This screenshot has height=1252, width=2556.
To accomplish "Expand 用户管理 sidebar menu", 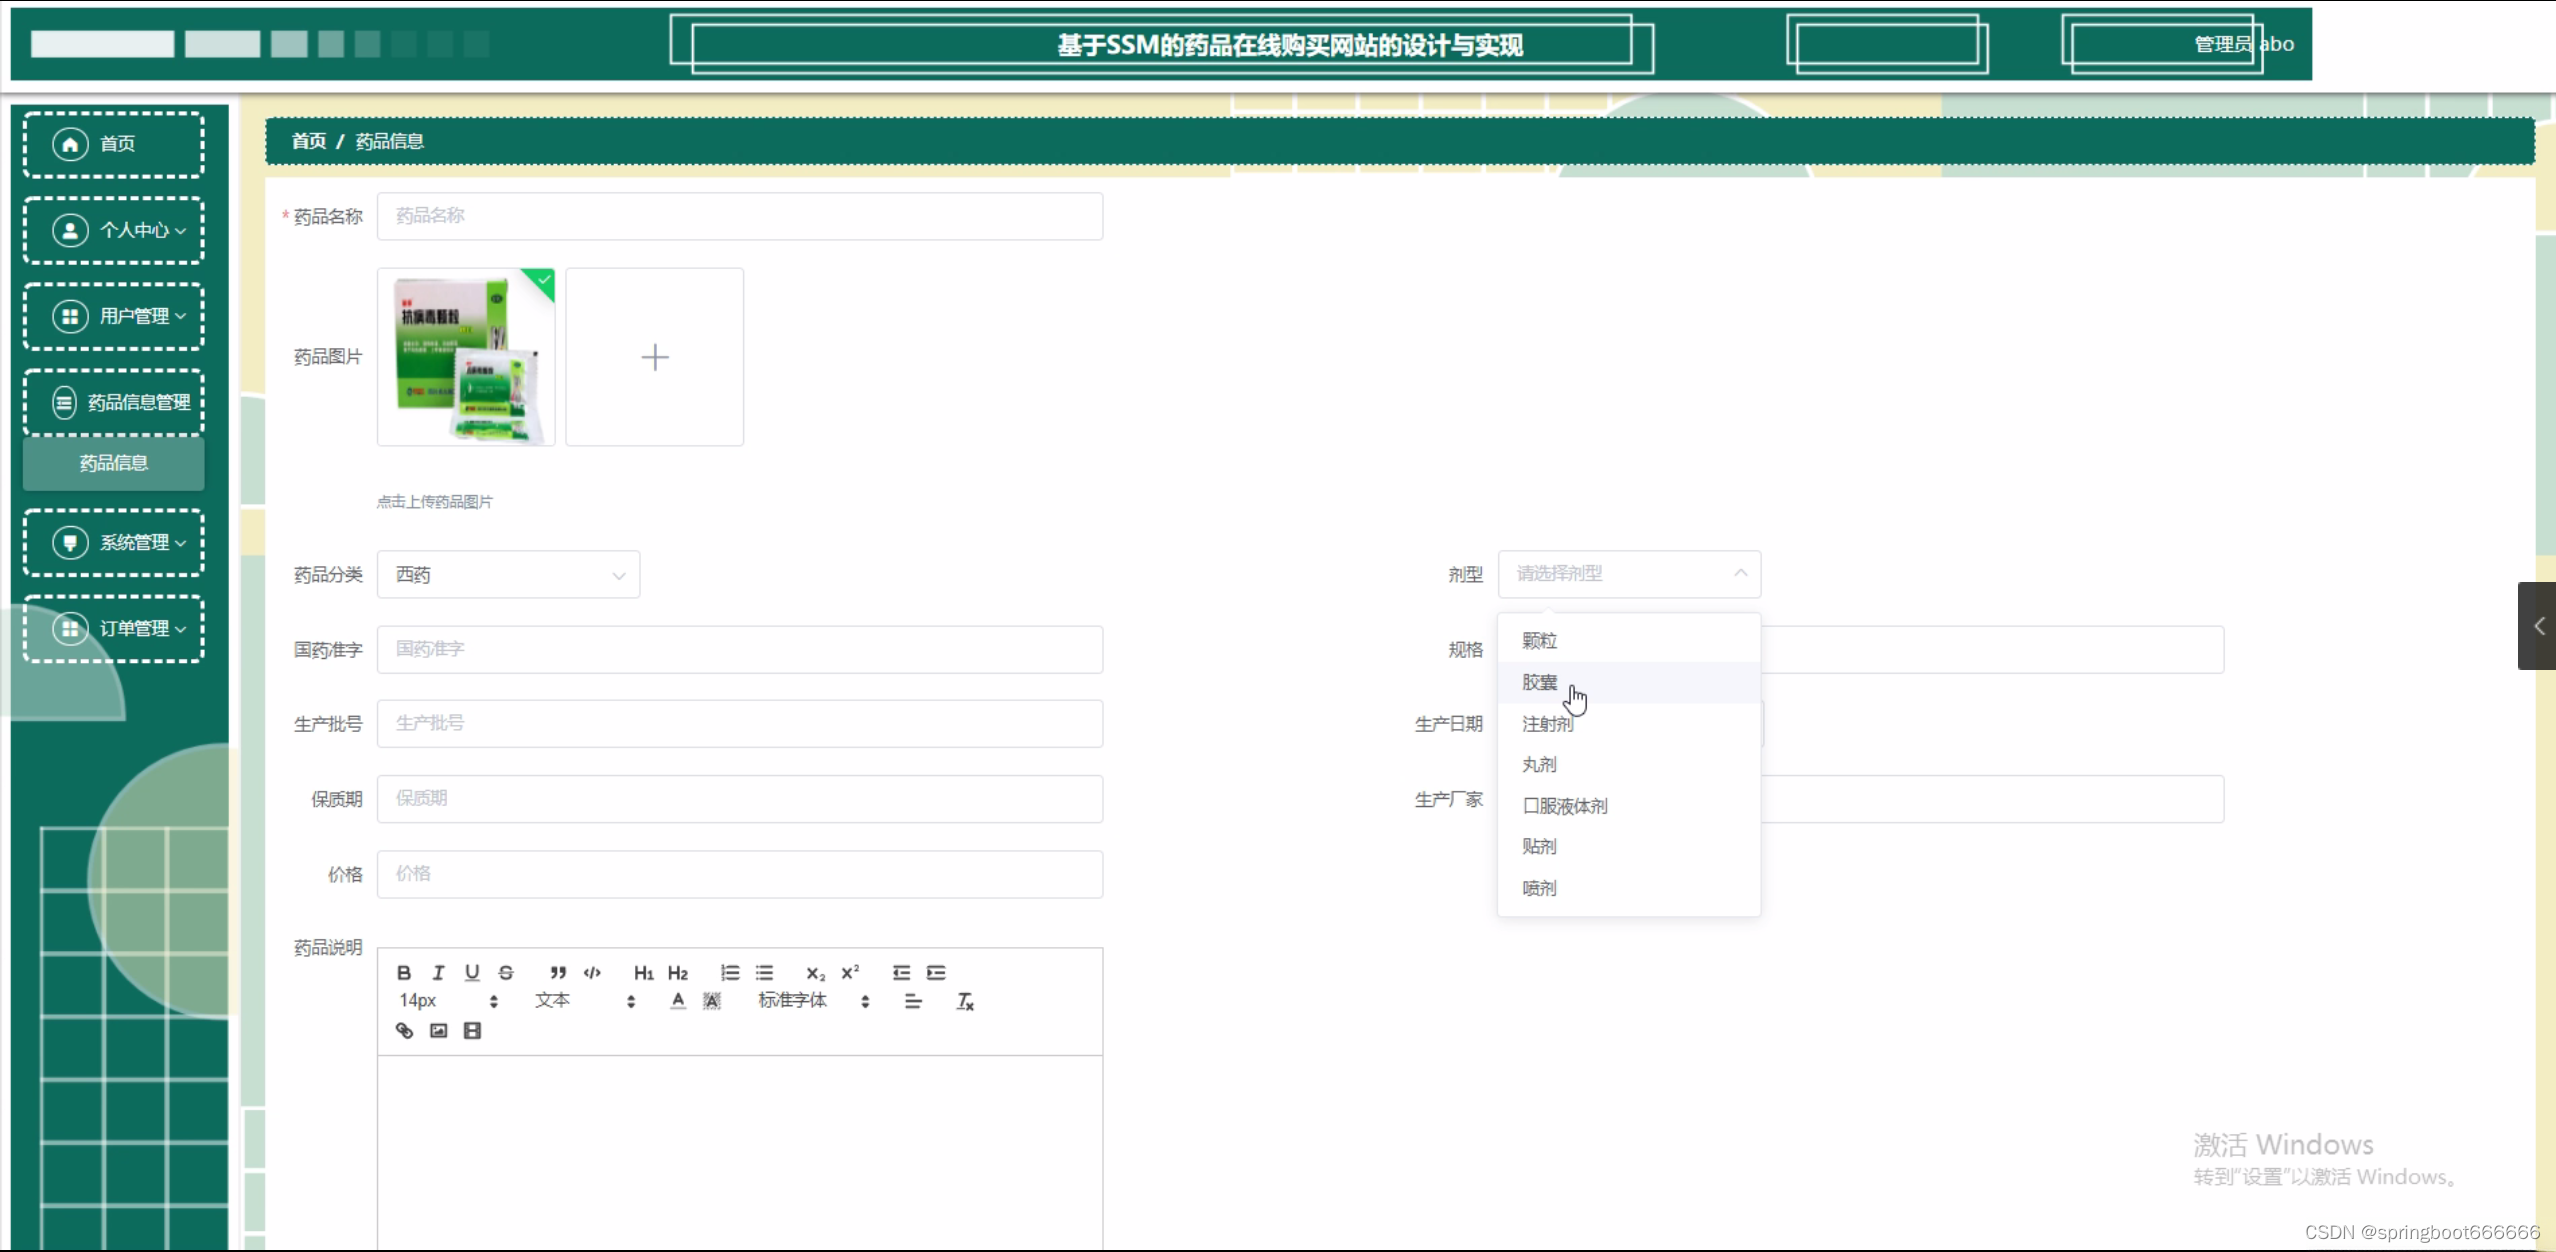I will (x=114, y=317).
